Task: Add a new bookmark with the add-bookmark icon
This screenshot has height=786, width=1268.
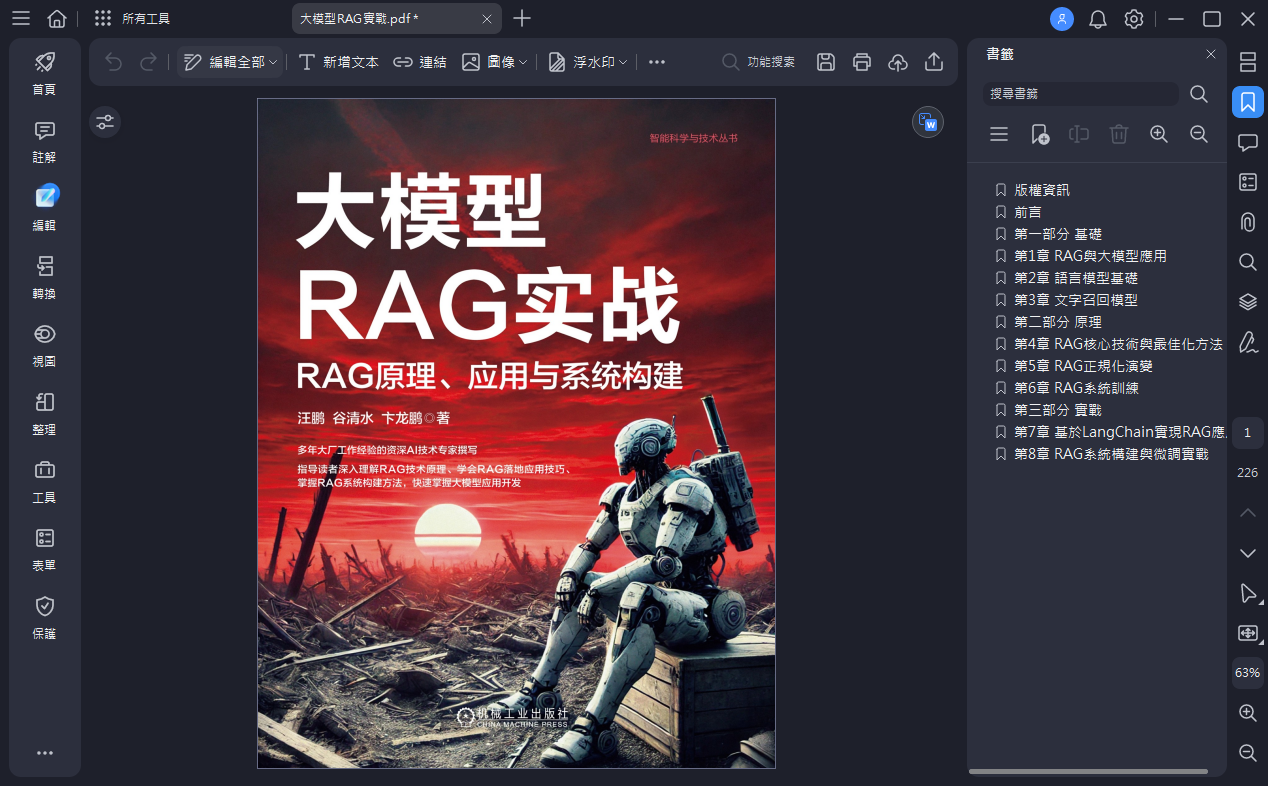Action: [x=1040, y=134]
